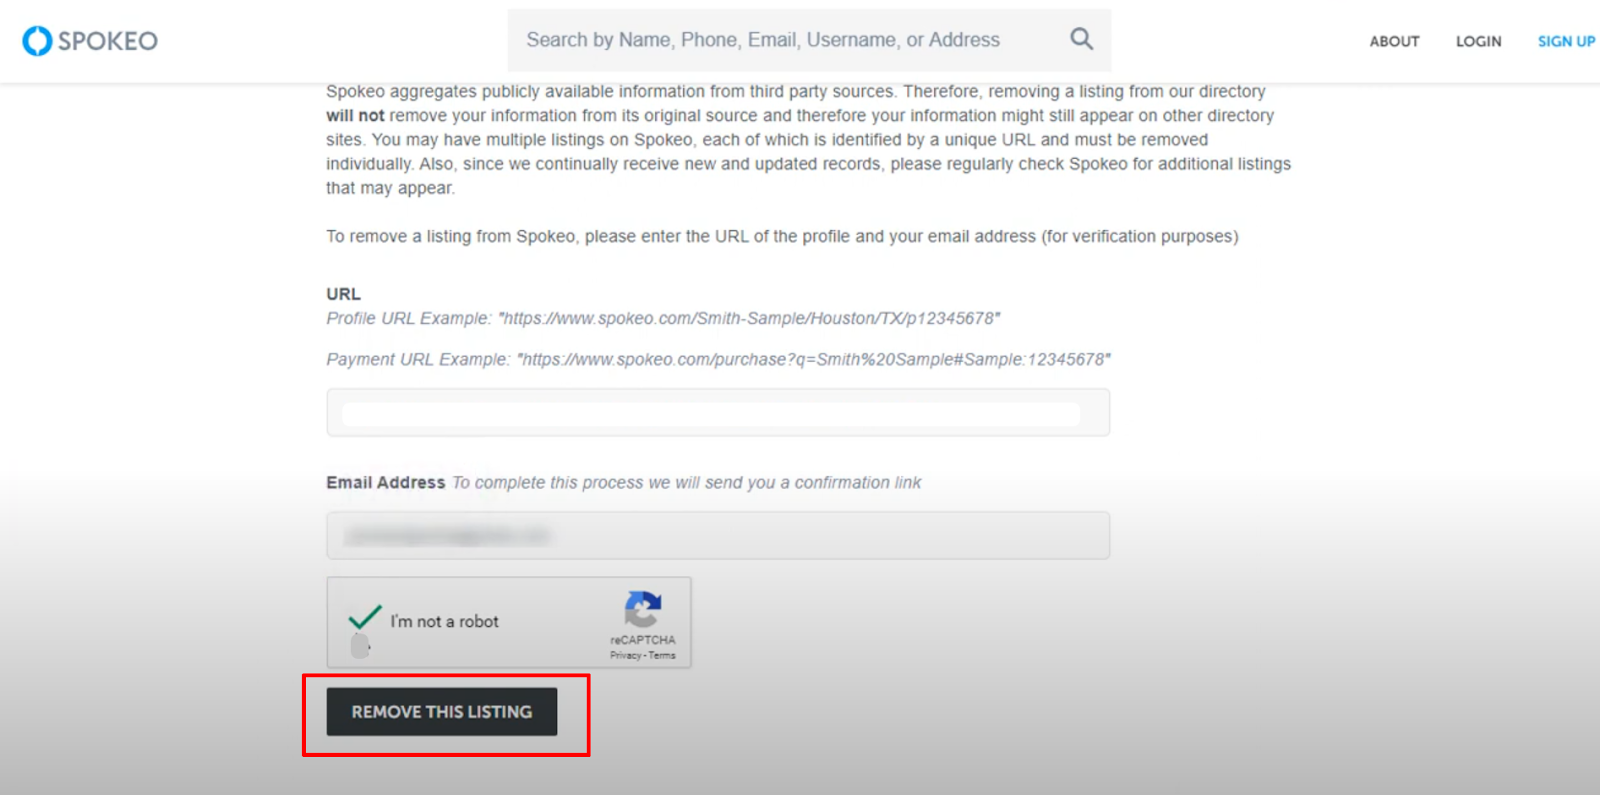Click the bold 'will not' text
Screen dimensions: 1600x795
point(355,116)
